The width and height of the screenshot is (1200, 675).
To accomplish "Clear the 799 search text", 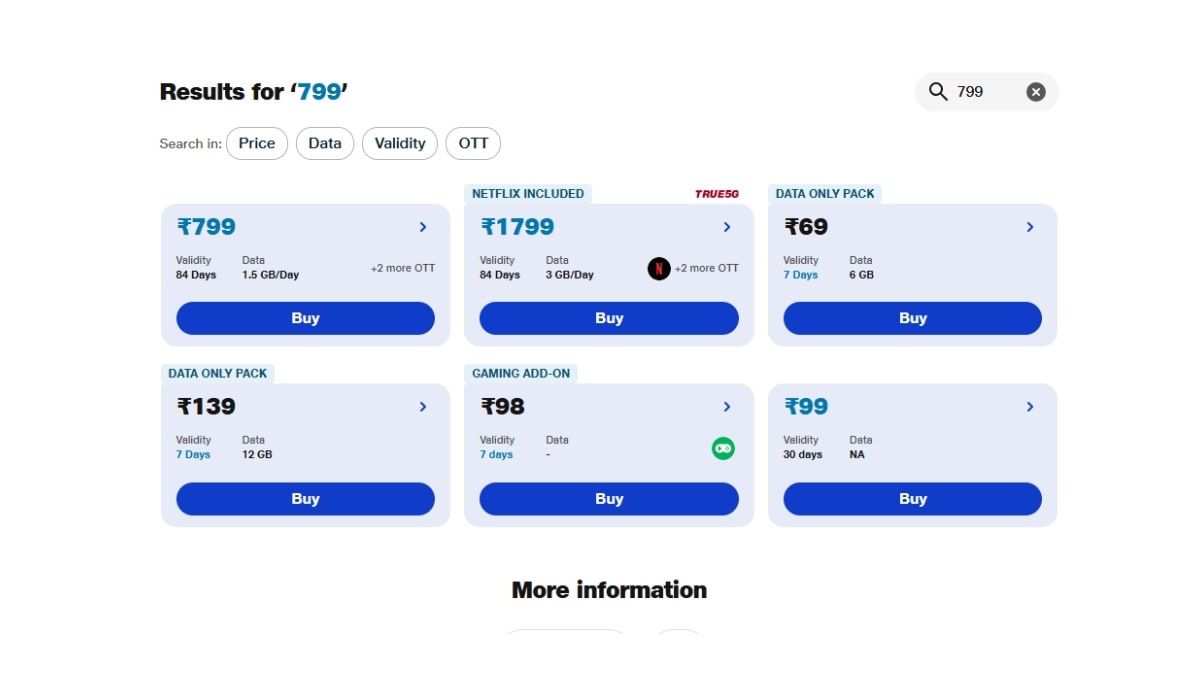I will pos(1036,92).
